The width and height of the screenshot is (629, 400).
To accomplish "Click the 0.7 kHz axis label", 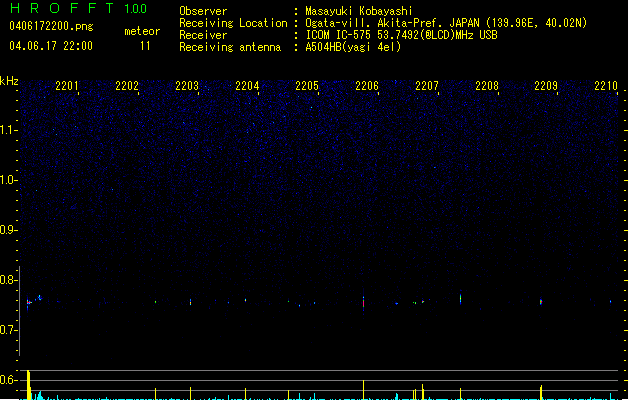I will tap(8, 330).
